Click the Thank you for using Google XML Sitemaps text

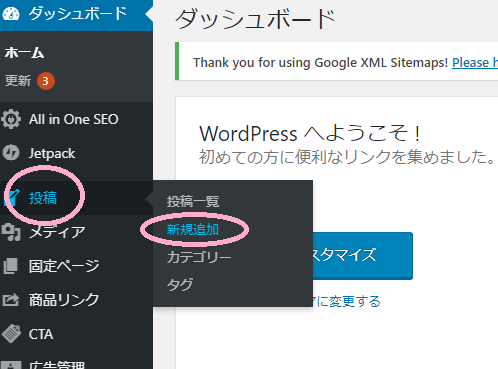320,62
